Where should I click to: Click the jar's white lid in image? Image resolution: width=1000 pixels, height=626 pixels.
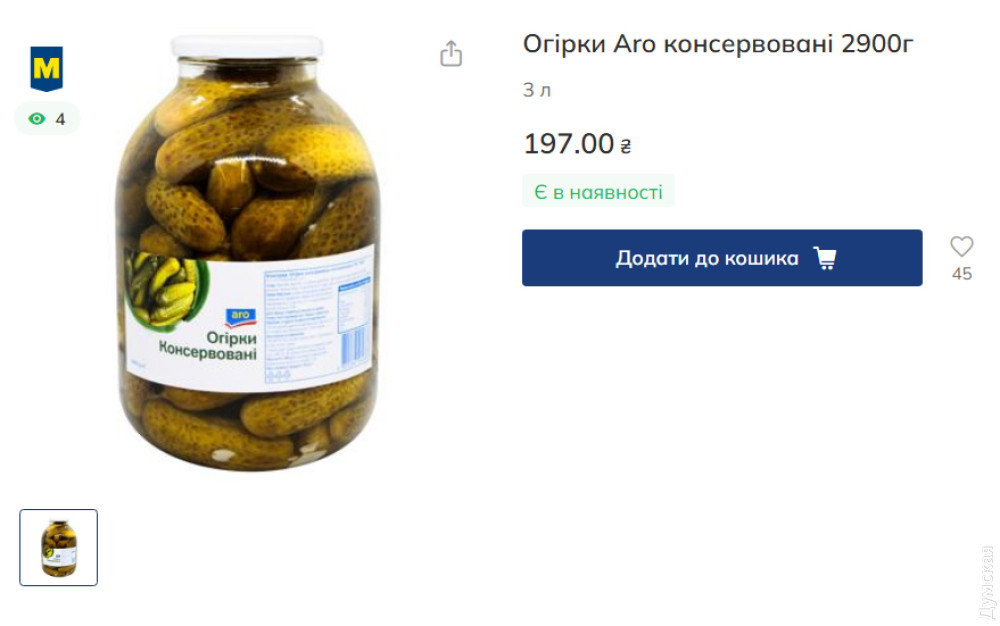[x=247, y=47]
